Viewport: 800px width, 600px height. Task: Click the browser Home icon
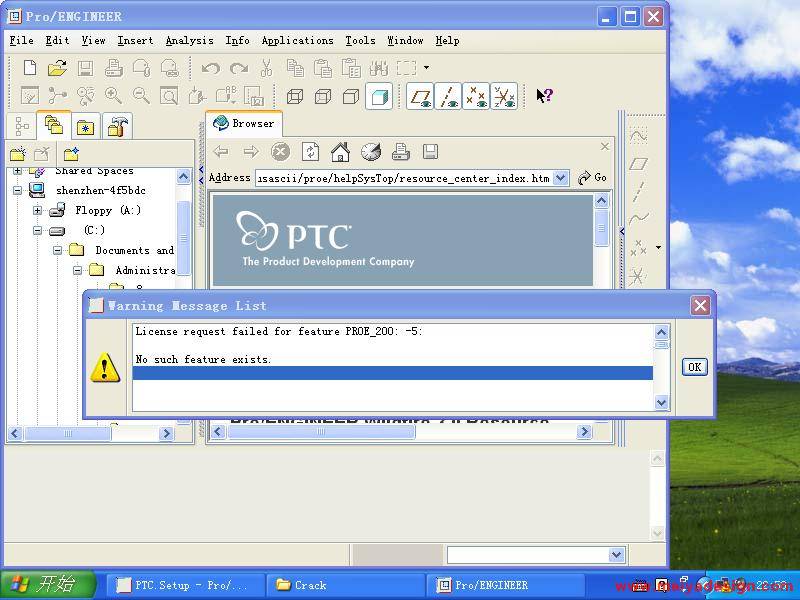pyautogui.click(x=340, y=152)
